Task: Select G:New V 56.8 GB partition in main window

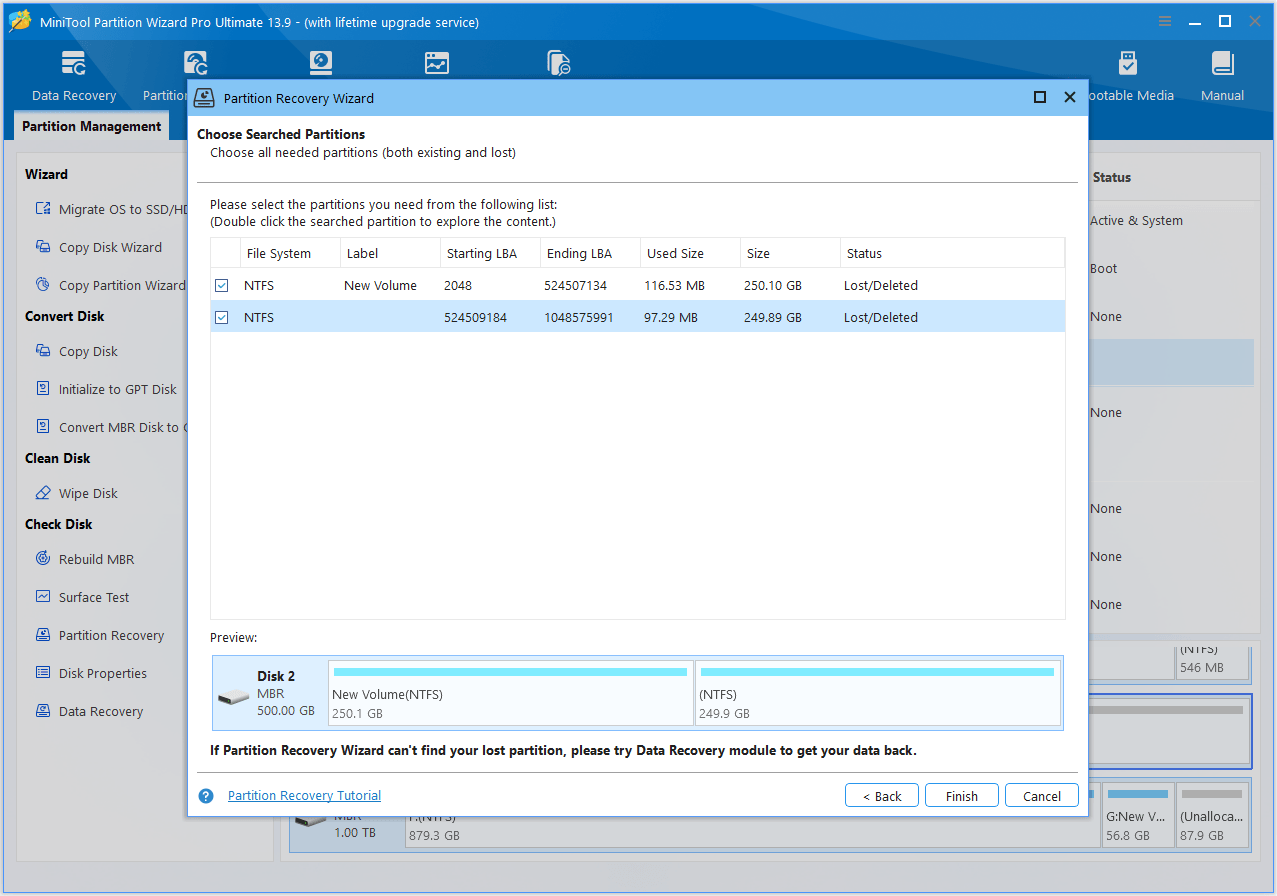Action: [x=1136, y=816]
